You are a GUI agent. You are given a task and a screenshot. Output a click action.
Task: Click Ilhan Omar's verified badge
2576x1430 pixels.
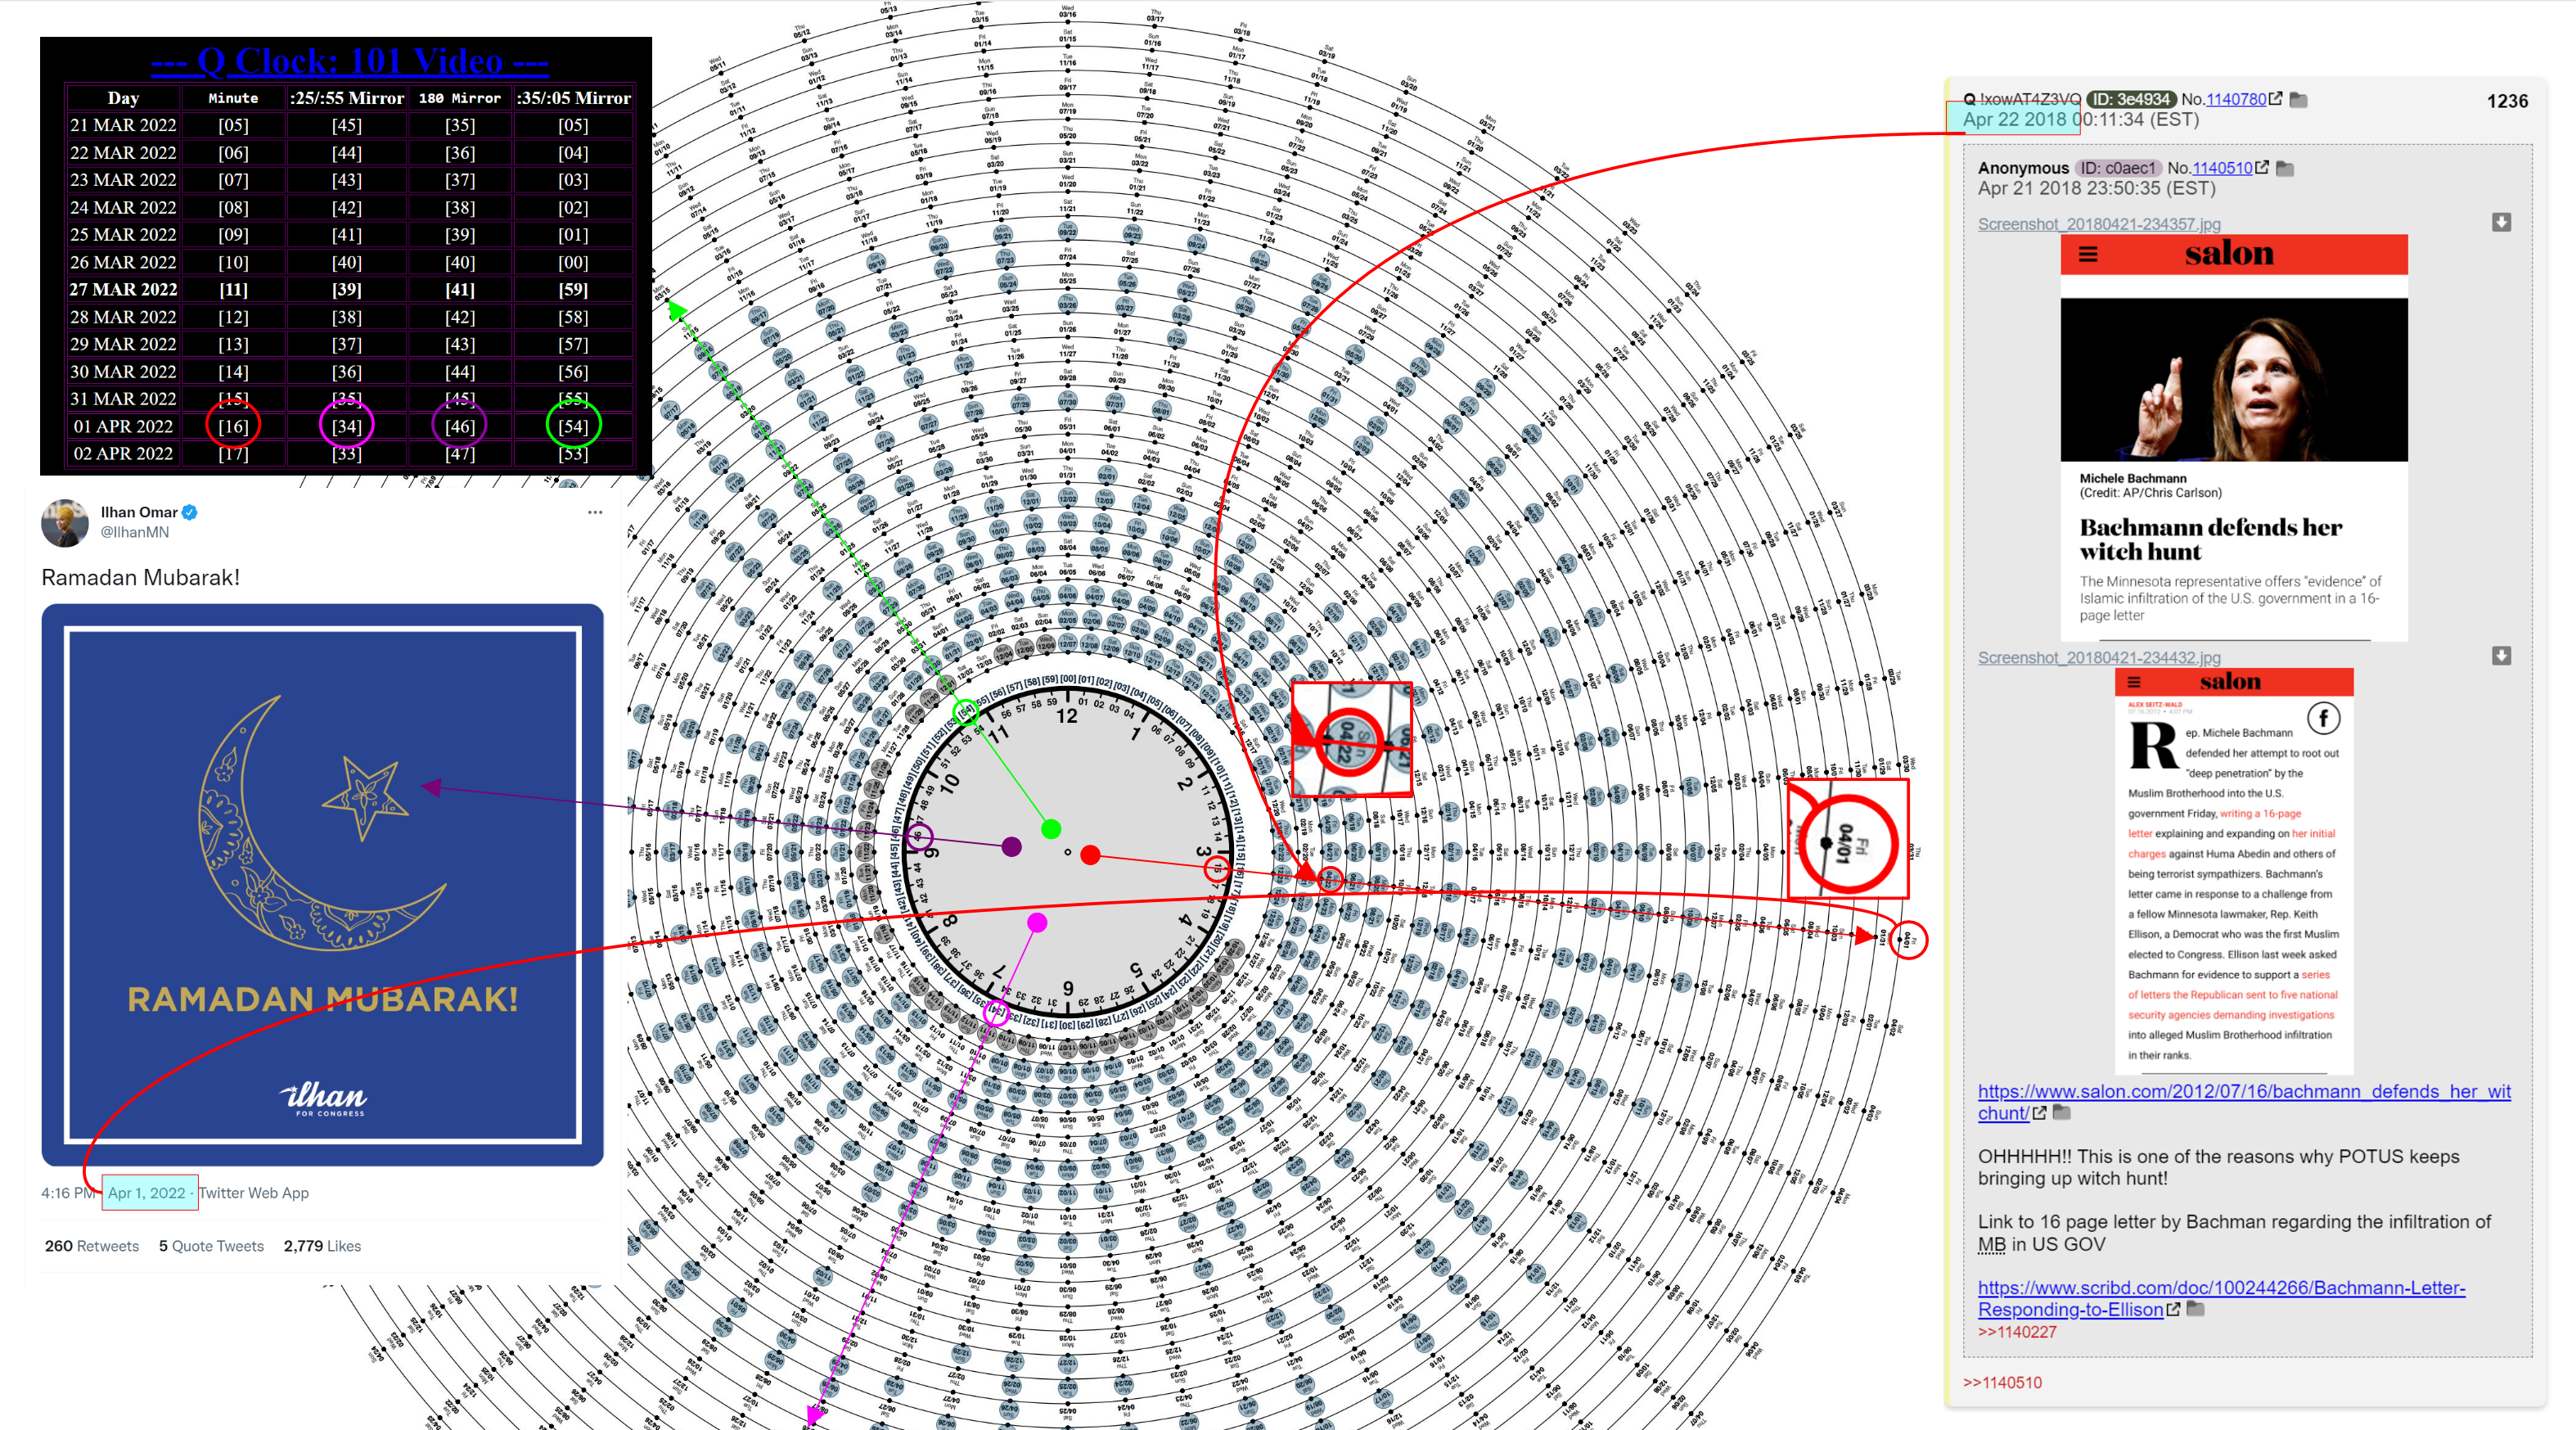tap(190, 512)
